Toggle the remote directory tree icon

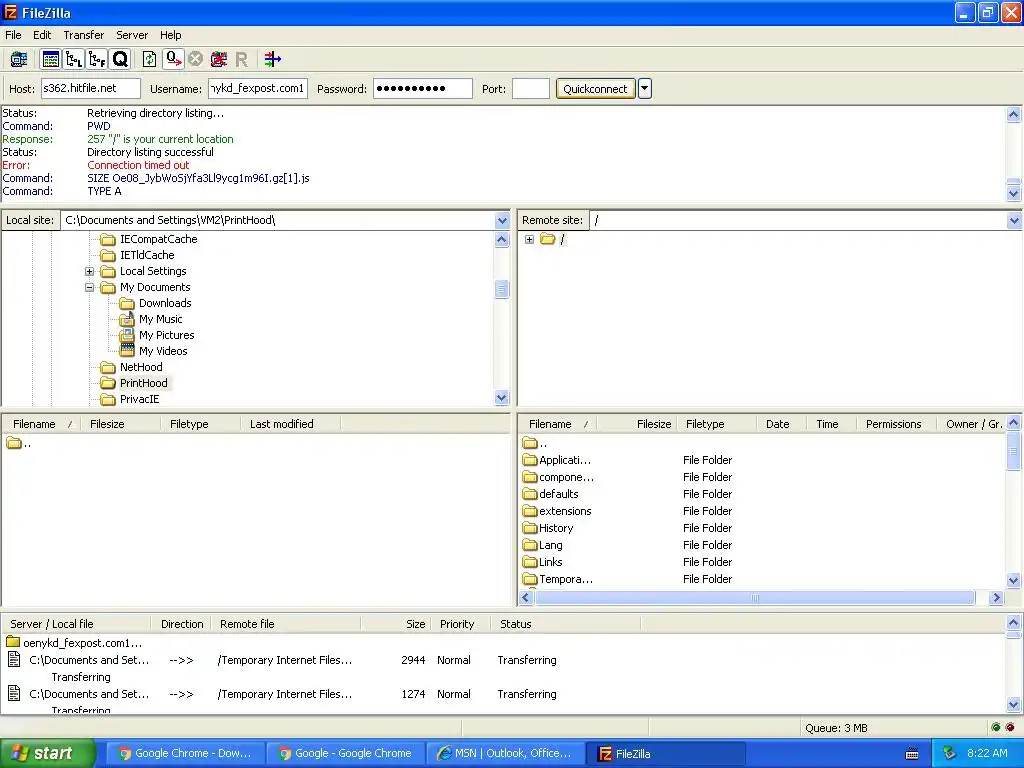[97, 59]
